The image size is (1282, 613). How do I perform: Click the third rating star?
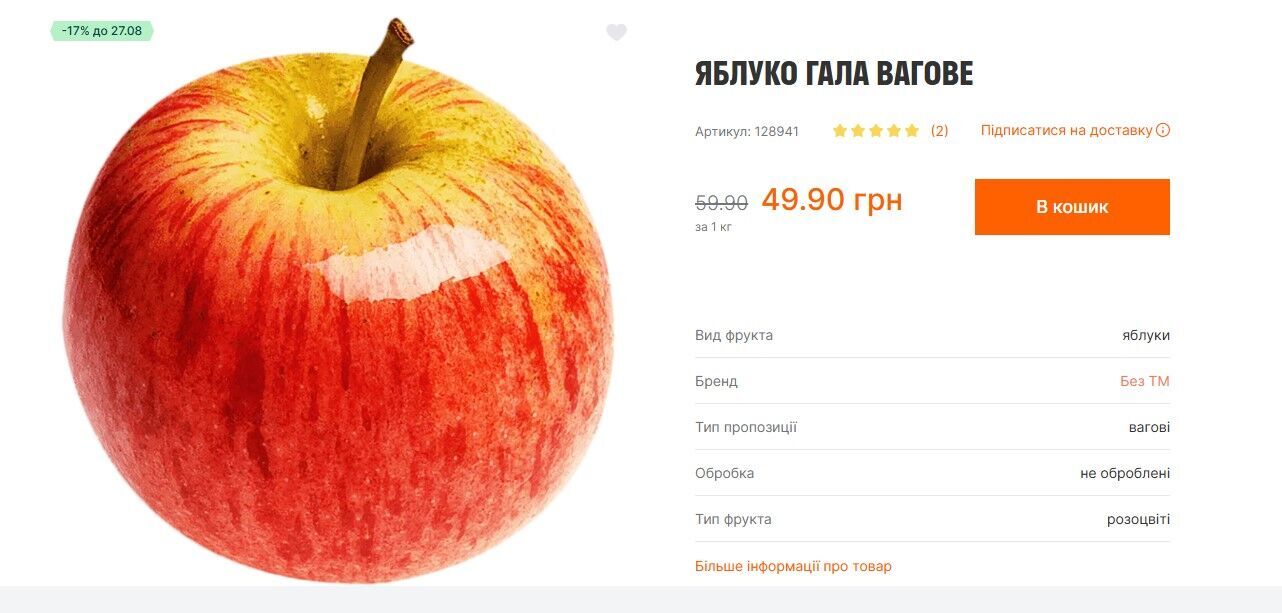click(x=876, y=130)
